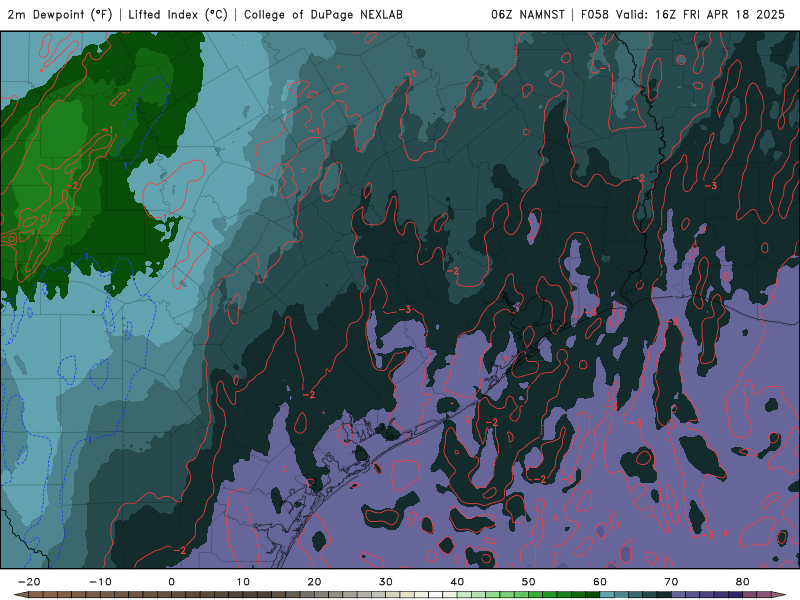Click the '70' color bar label
Image resolution: width=800 pixels, height=600 pixels.
tap(671, 582)
